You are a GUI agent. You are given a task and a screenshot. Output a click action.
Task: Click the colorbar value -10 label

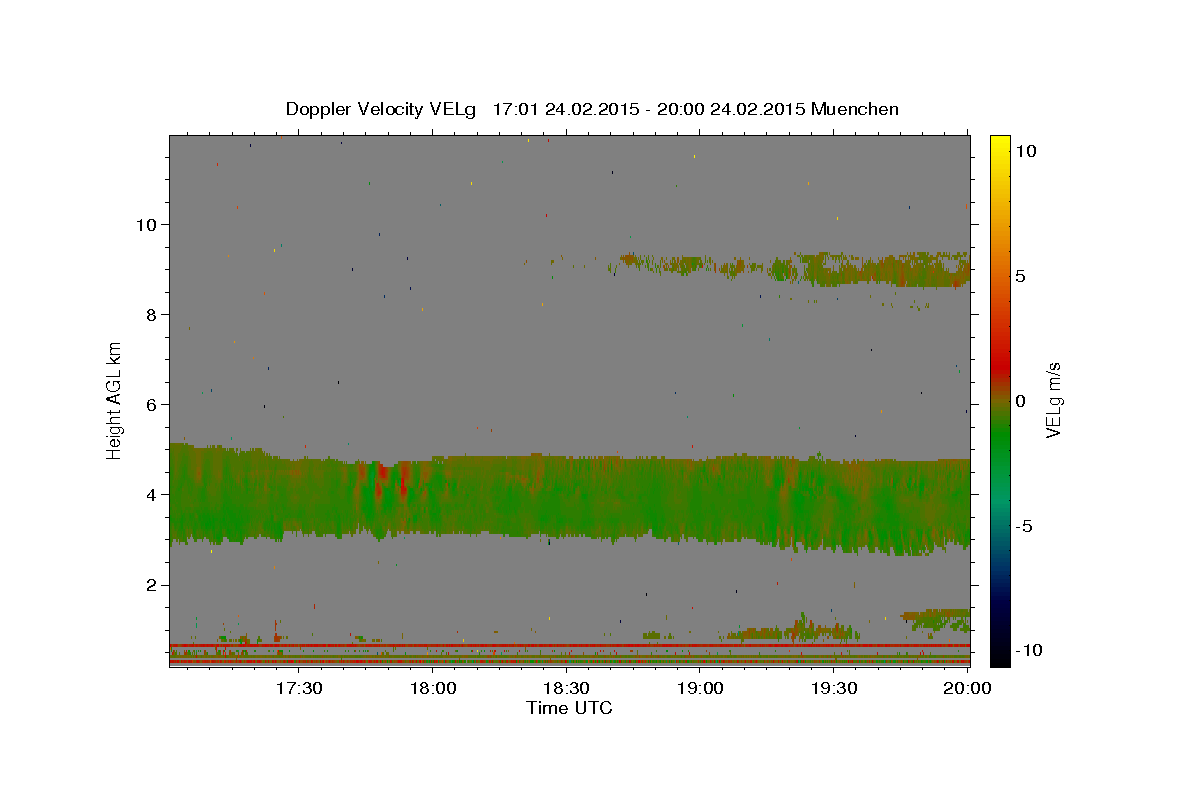click(1028, 650)
